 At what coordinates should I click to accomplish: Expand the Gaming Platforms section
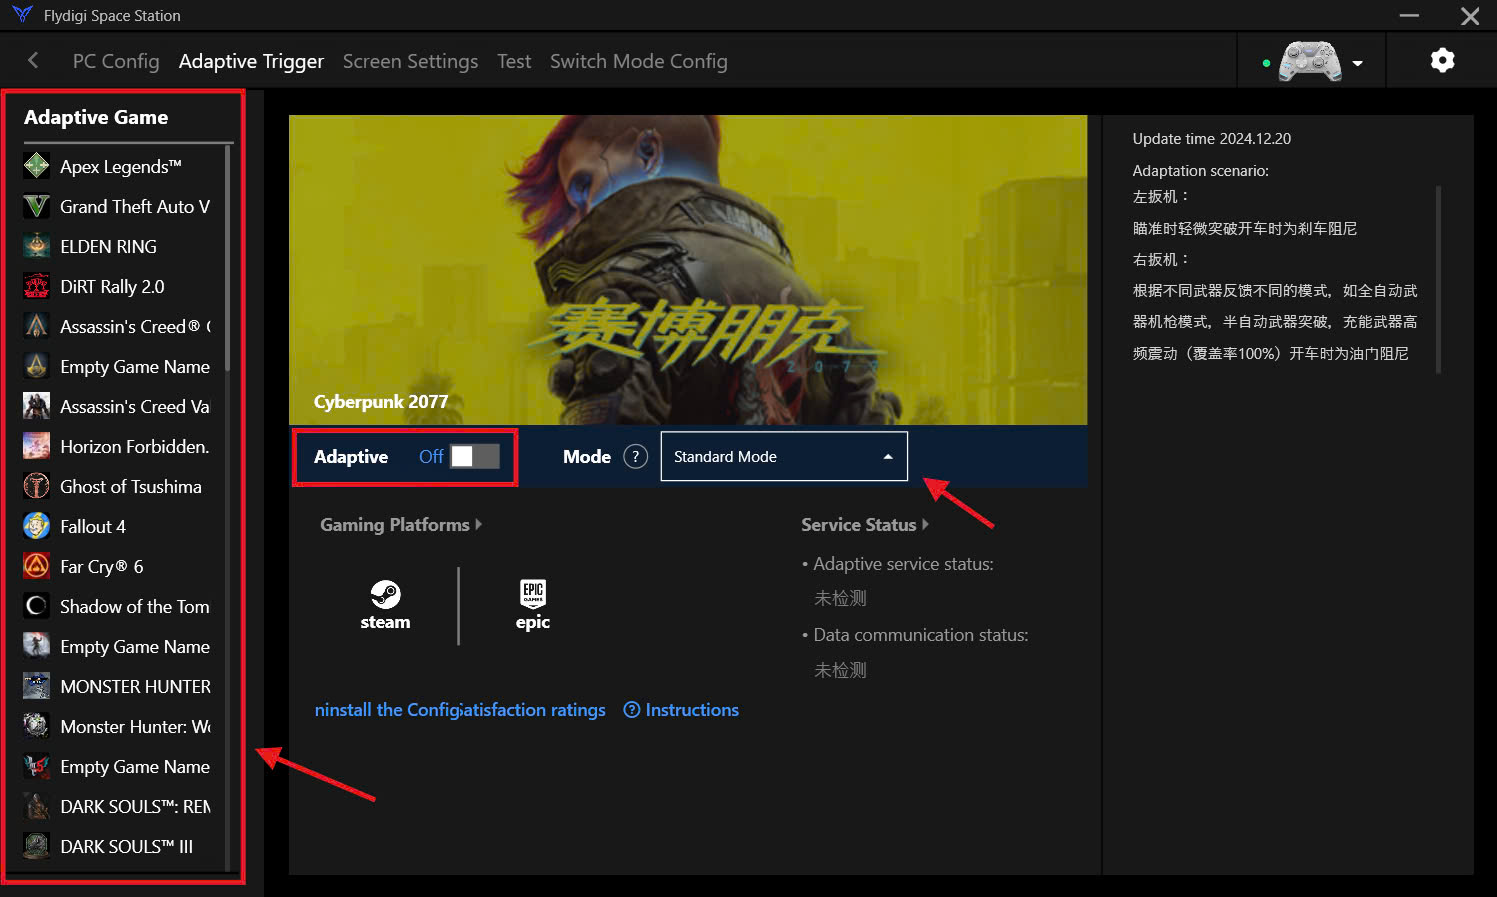[x=400, y=525]
